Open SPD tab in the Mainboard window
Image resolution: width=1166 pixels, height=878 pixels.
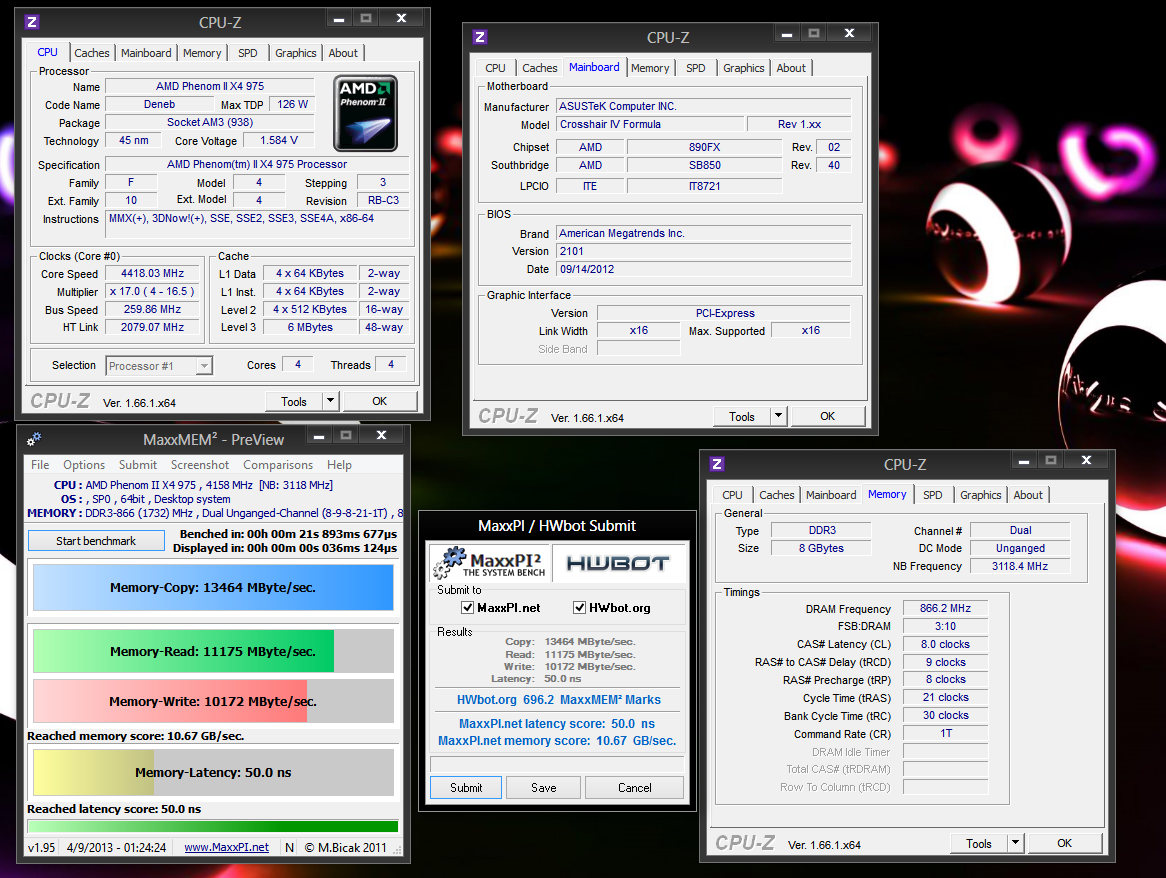pos(695,68)
